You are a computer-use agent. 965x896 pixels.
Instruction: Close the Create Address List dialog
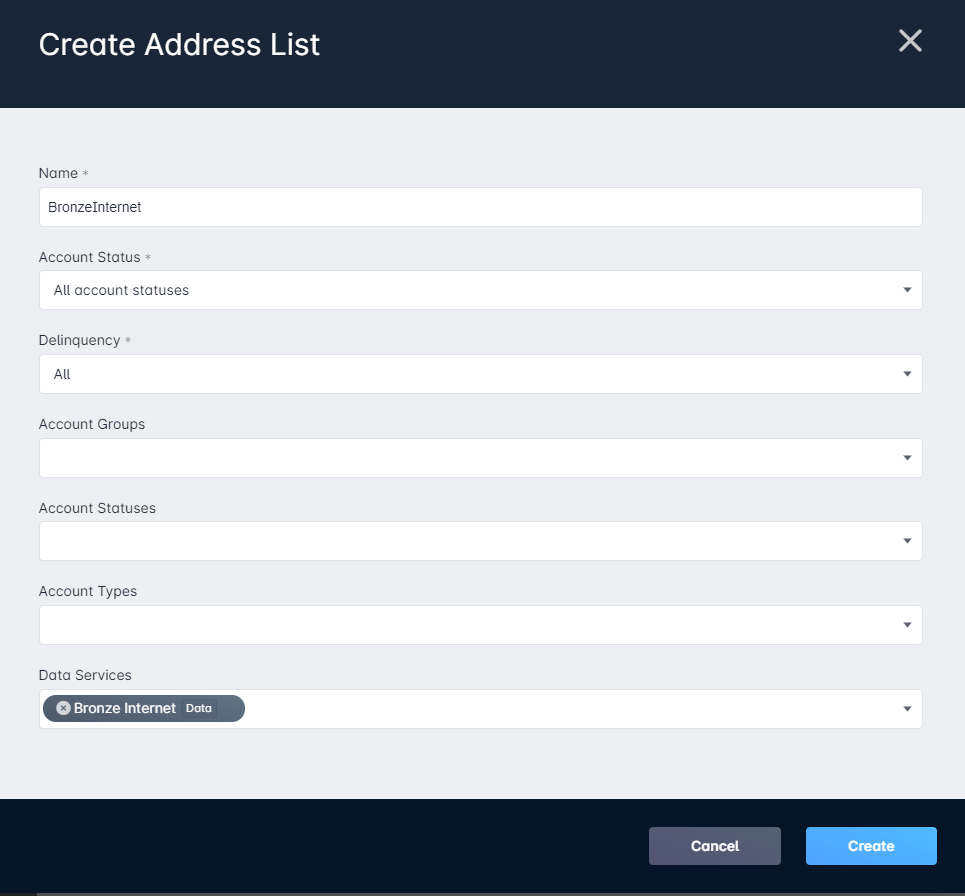click(x=910, y=41)
